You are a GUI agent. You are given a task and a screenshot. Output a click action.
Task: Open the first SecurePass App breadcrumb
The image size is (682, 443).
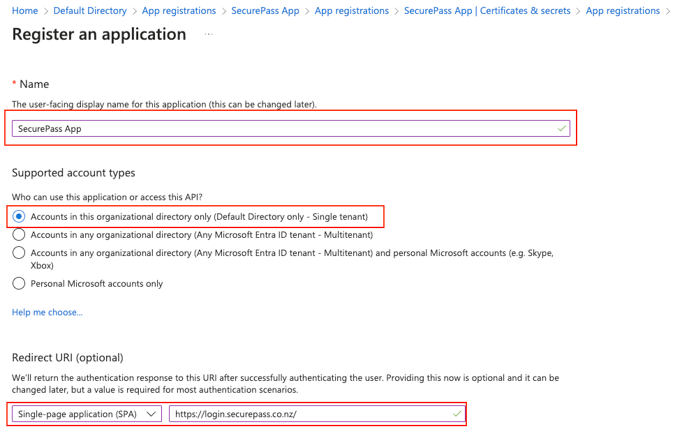click(x=265, y=11)
